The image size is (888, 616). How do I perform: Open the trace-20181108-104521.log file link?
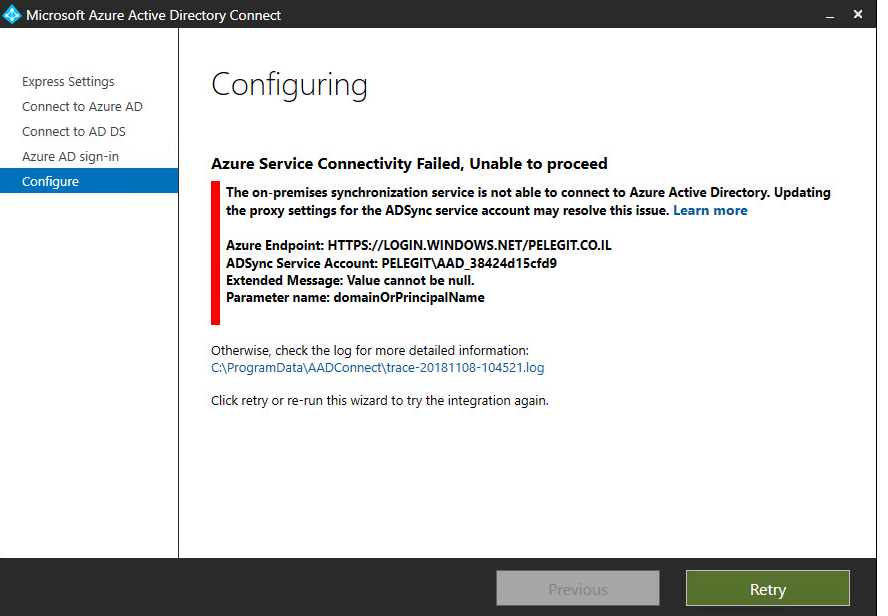[x=377, y=367]
